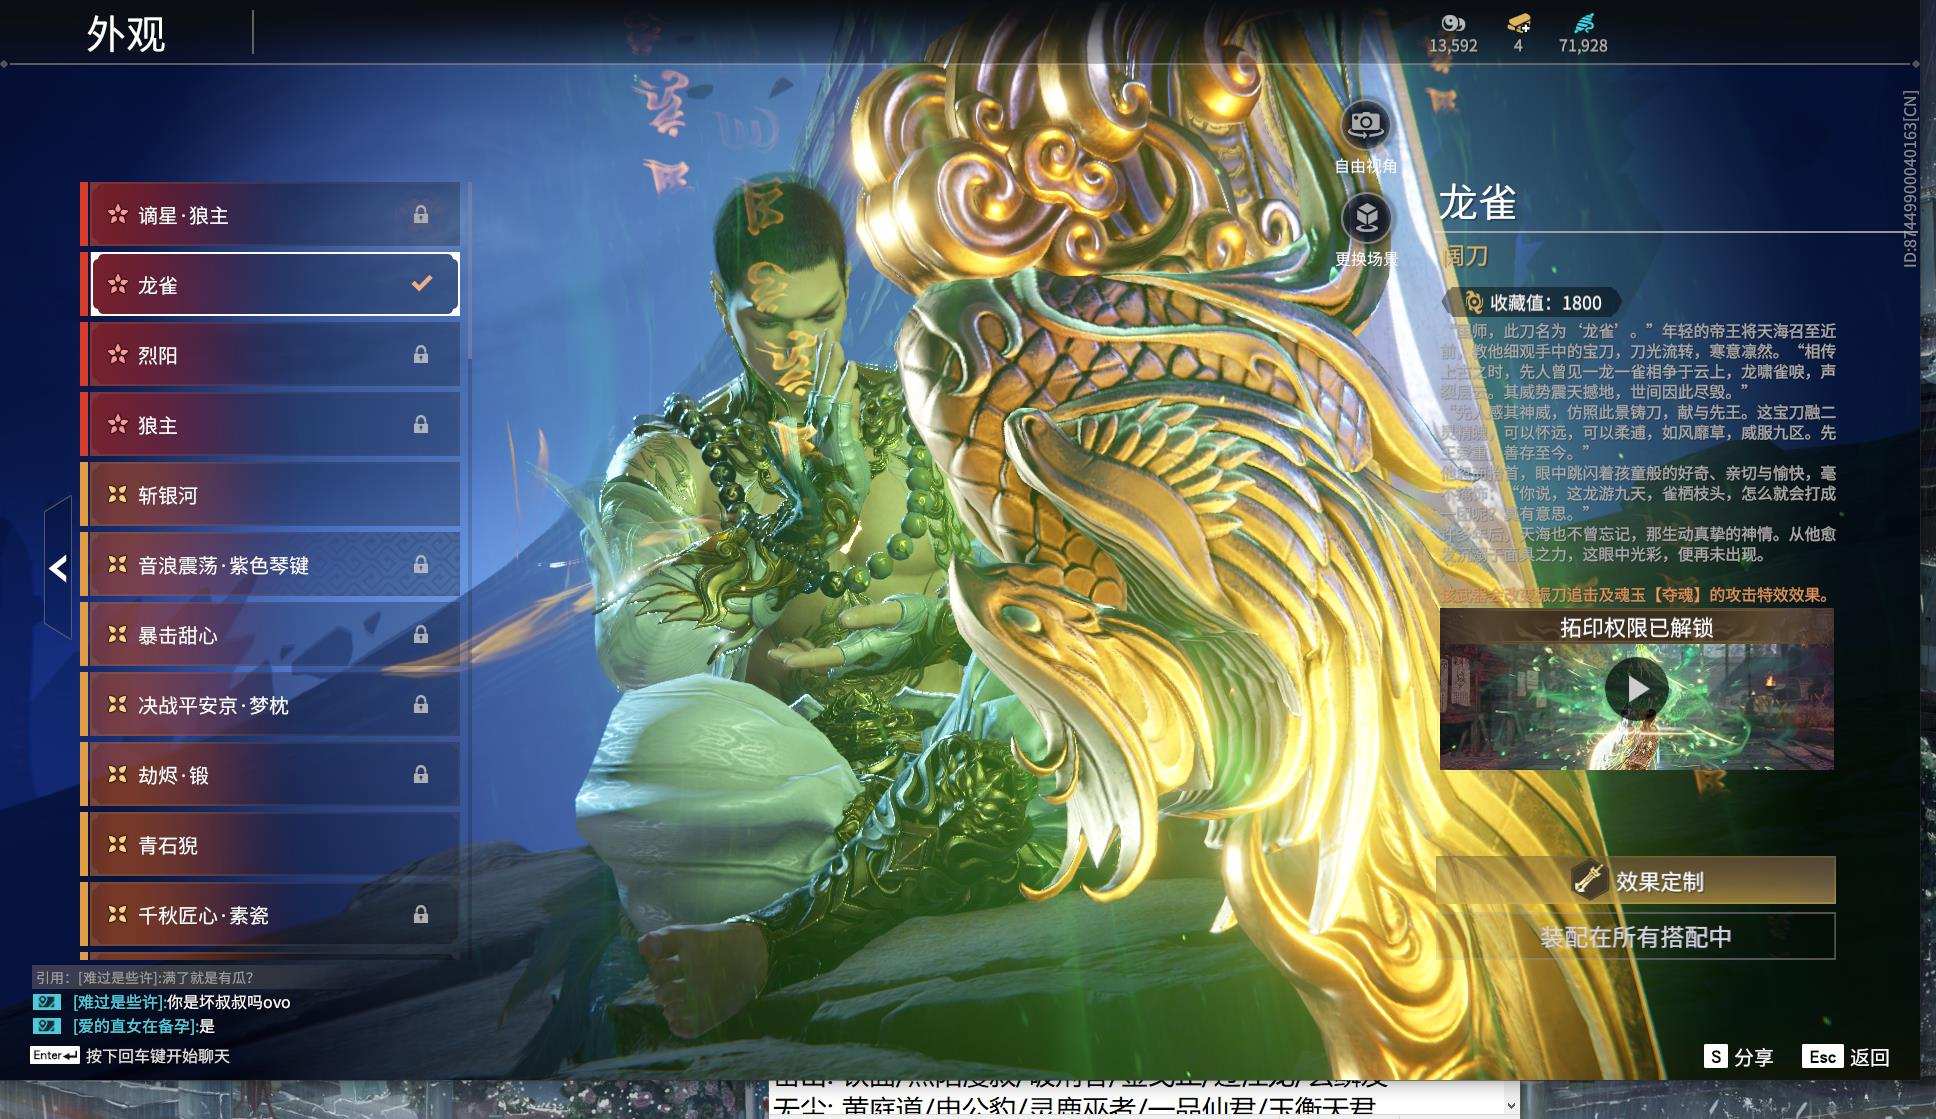Click the 13,592 silver balance
The image size is (1936, 1119).
click(x=1453, y=46)
